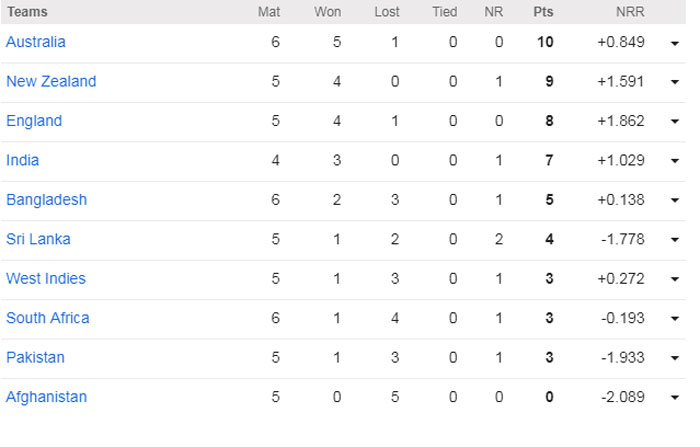Click the Sri Lanka team link

38,239
